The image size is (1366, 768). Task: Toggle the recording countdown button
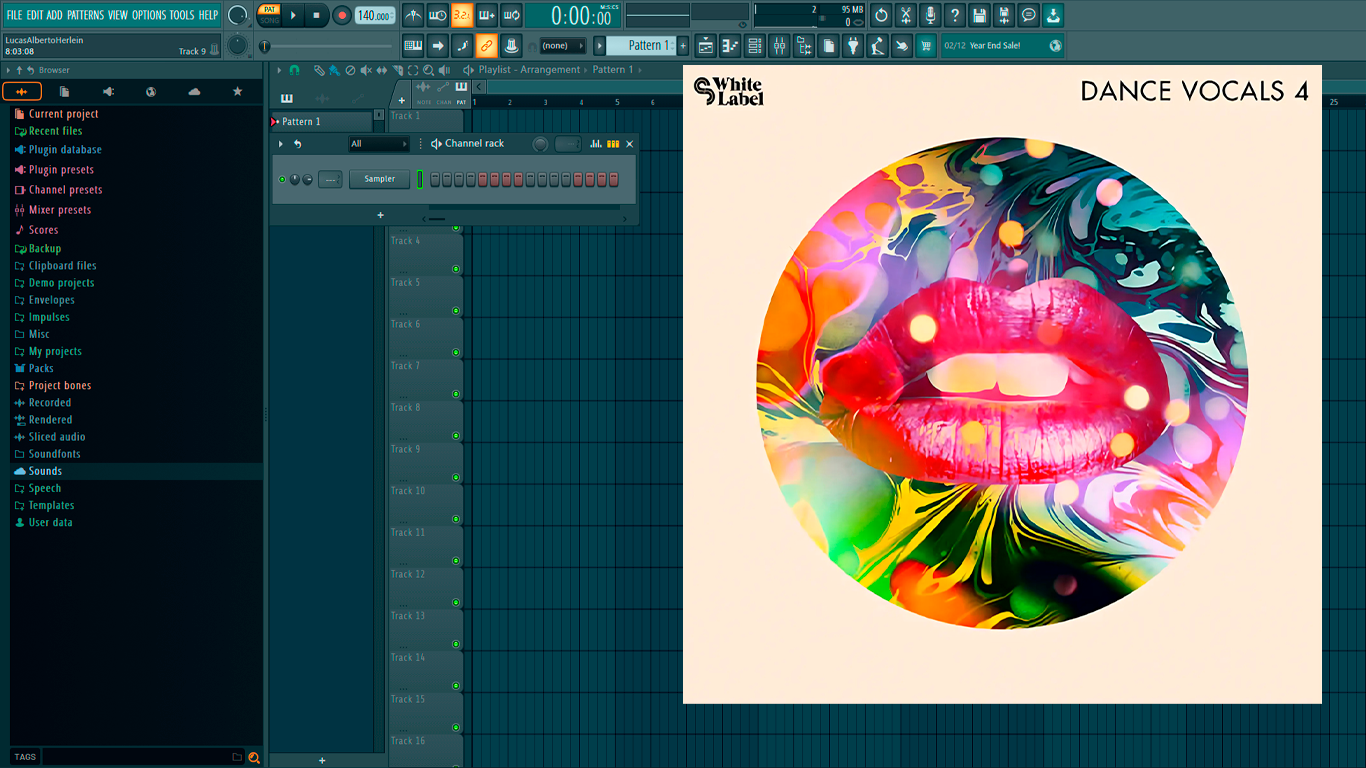point(462,15)
